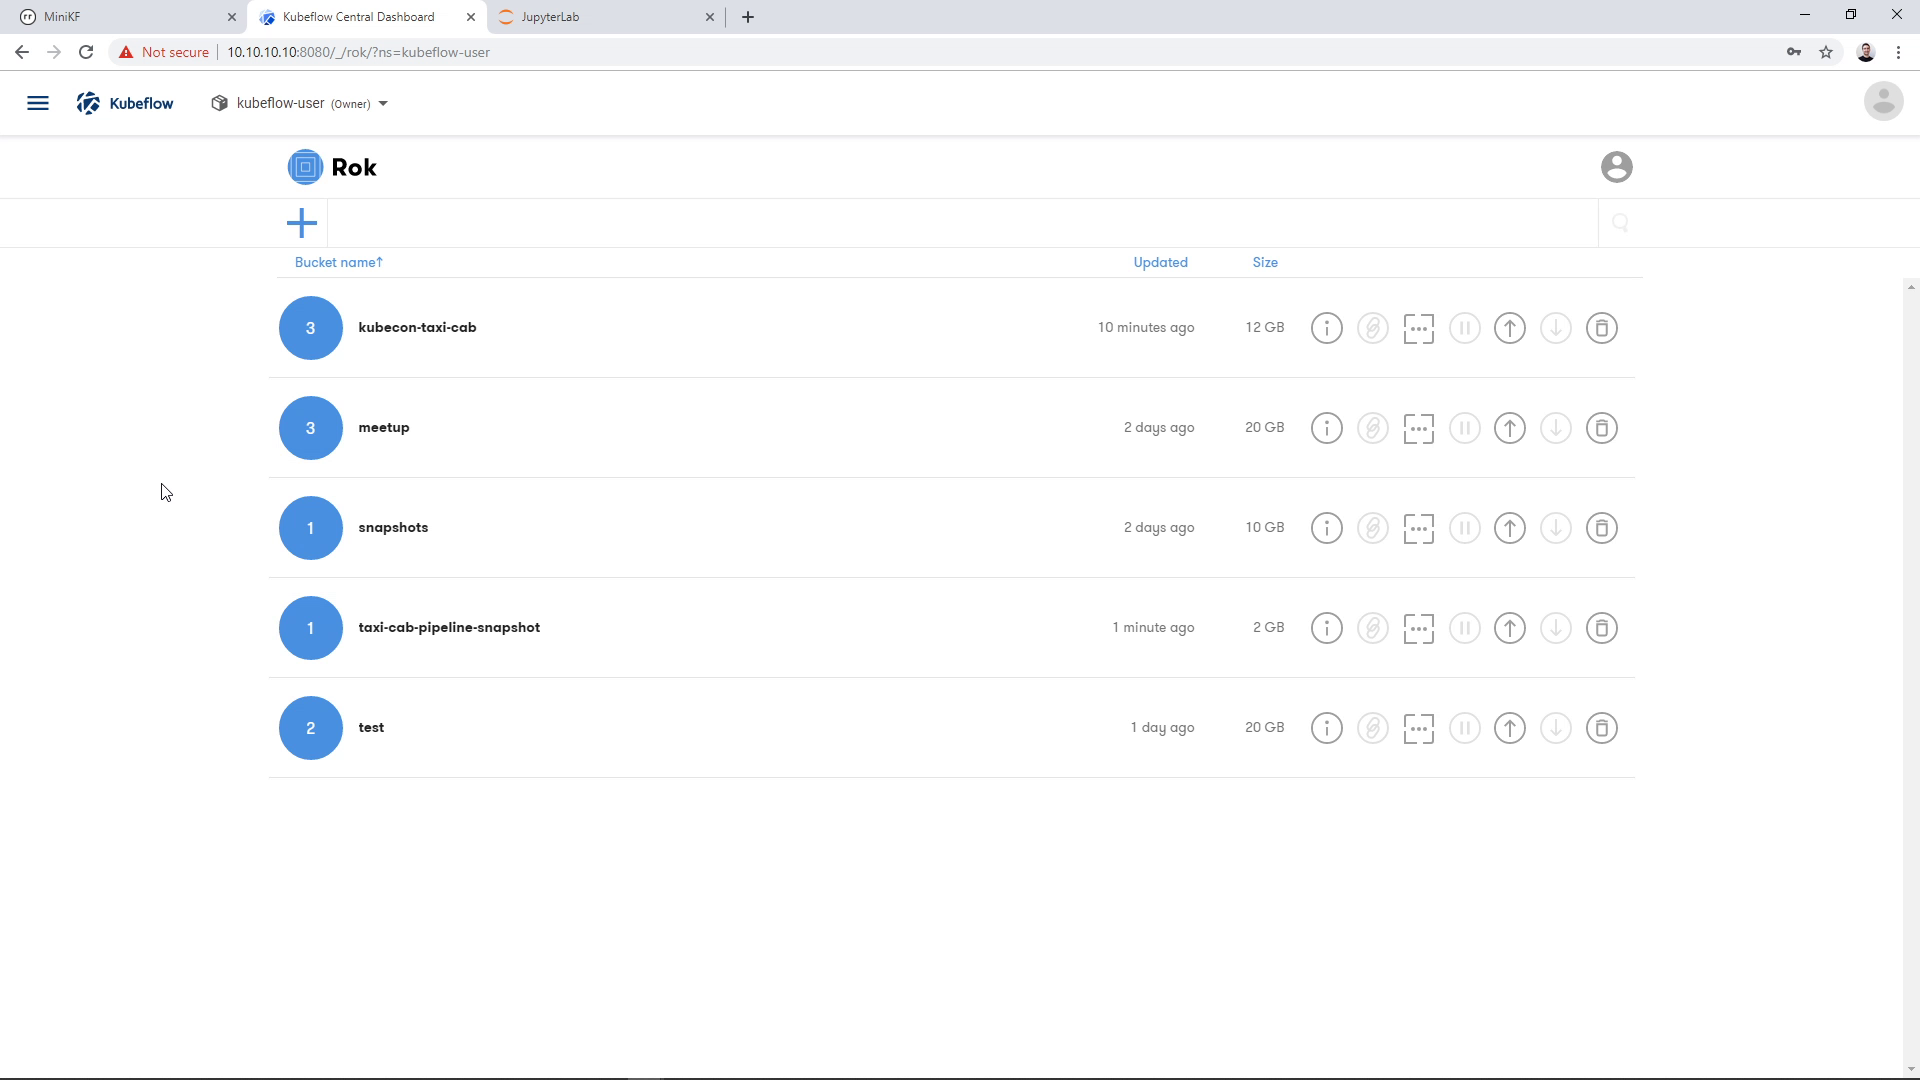Click download arrow in snapshots row
Screen dimensions: 1920x1080
1556,528
